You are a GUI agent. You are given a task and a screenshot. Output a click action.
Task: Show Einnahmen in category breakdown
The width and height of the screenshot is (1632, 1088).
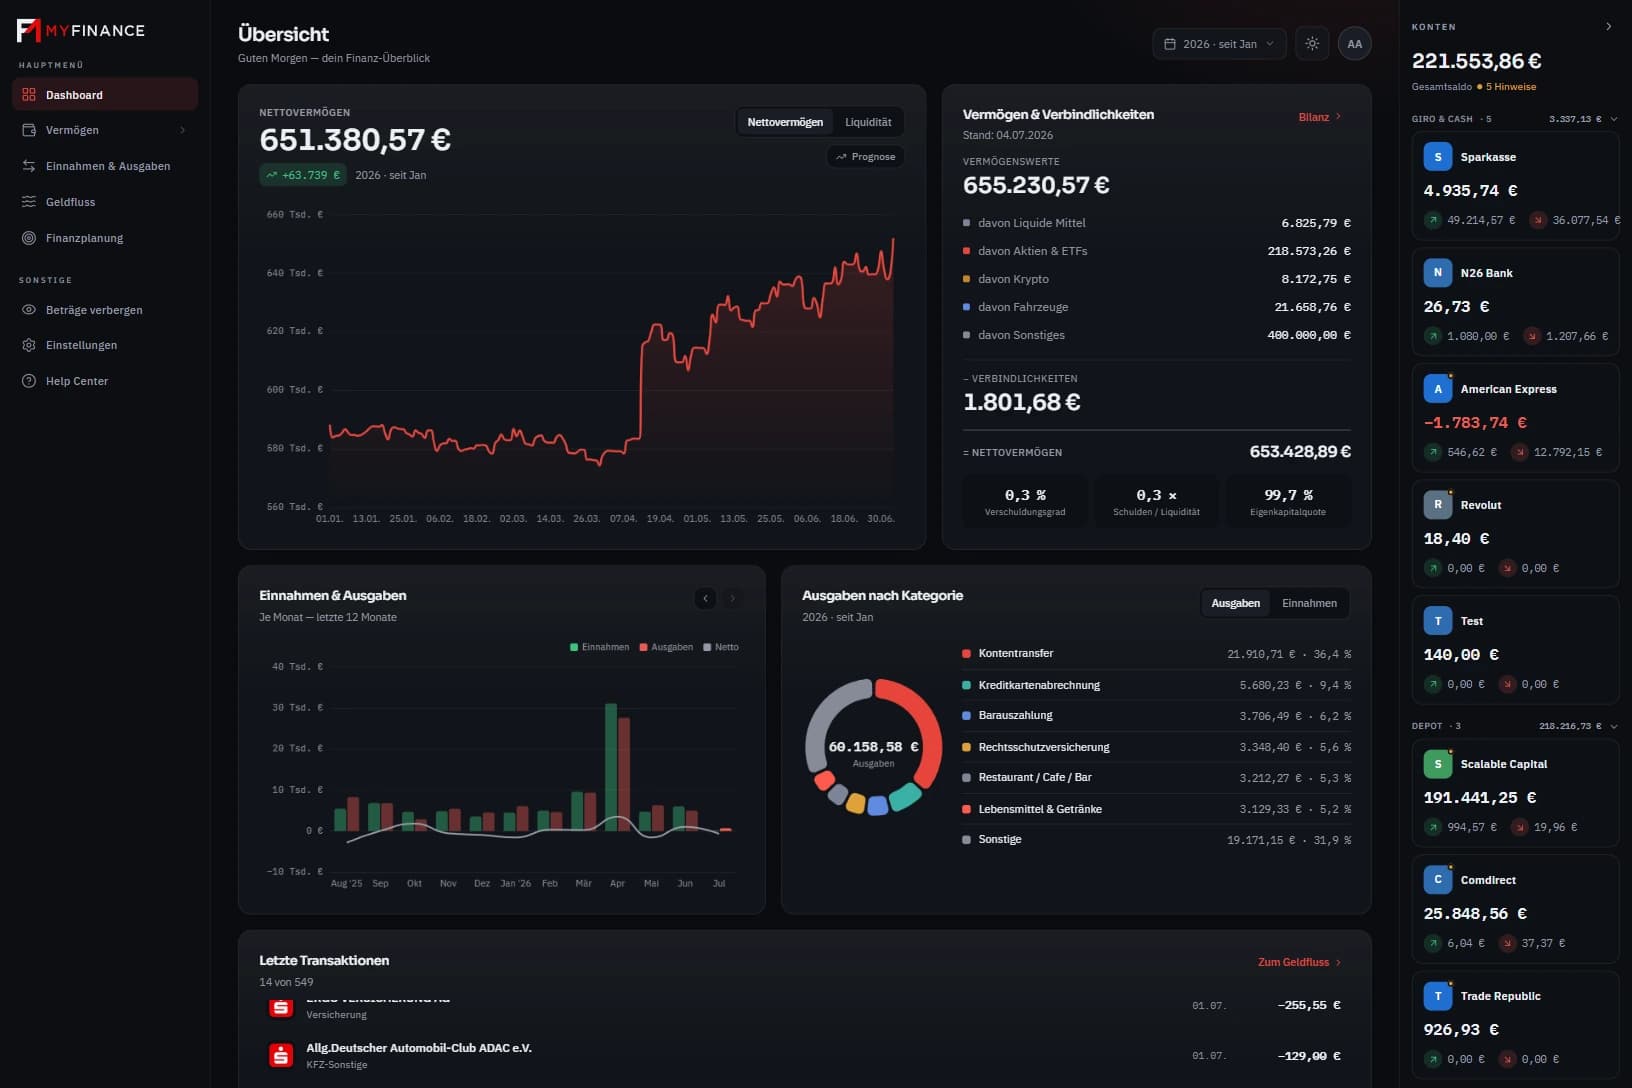coord(1309,603)
